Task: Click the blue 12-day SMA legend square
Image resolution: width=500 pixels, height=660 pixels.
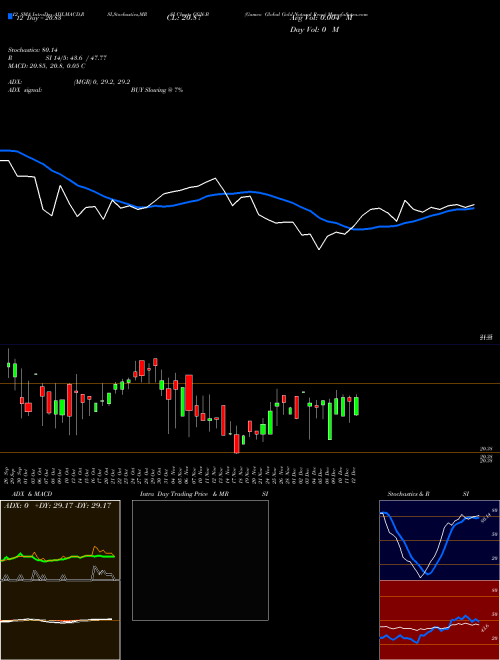Action: coord(10,16)
